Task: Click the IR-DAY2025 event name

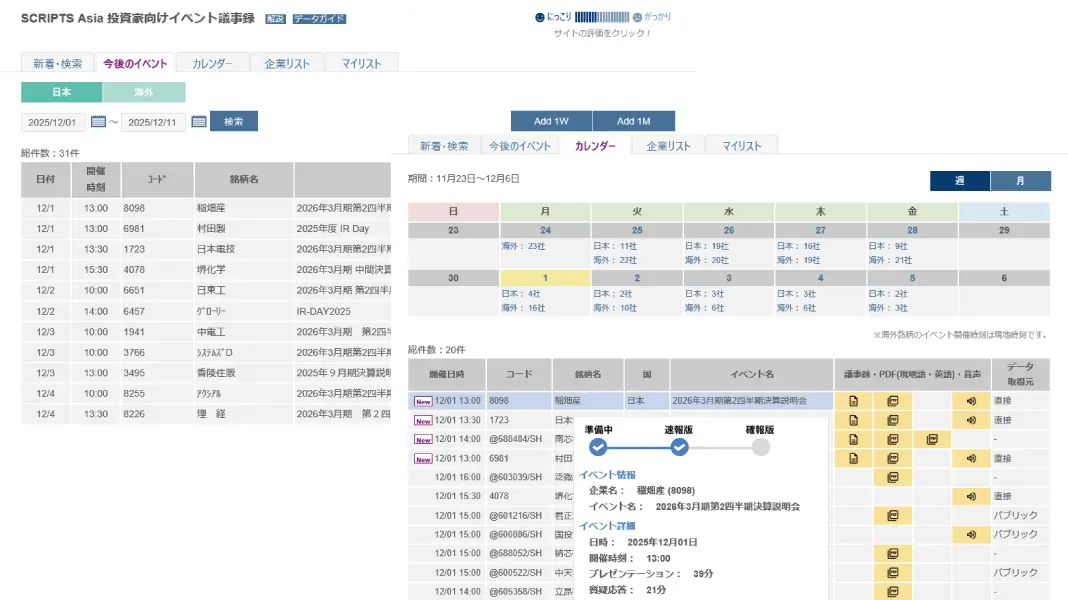Action: point(324,311)
